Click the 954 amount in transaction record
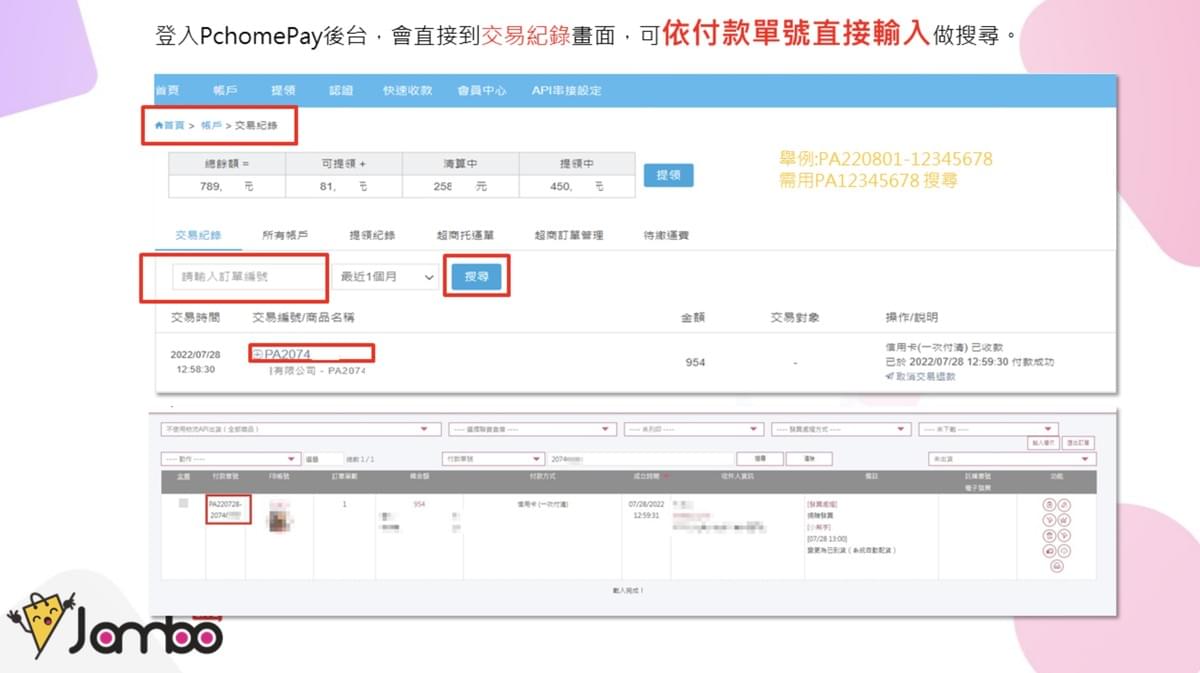This screenshot has height=673, width=1200. pos(695,362)
